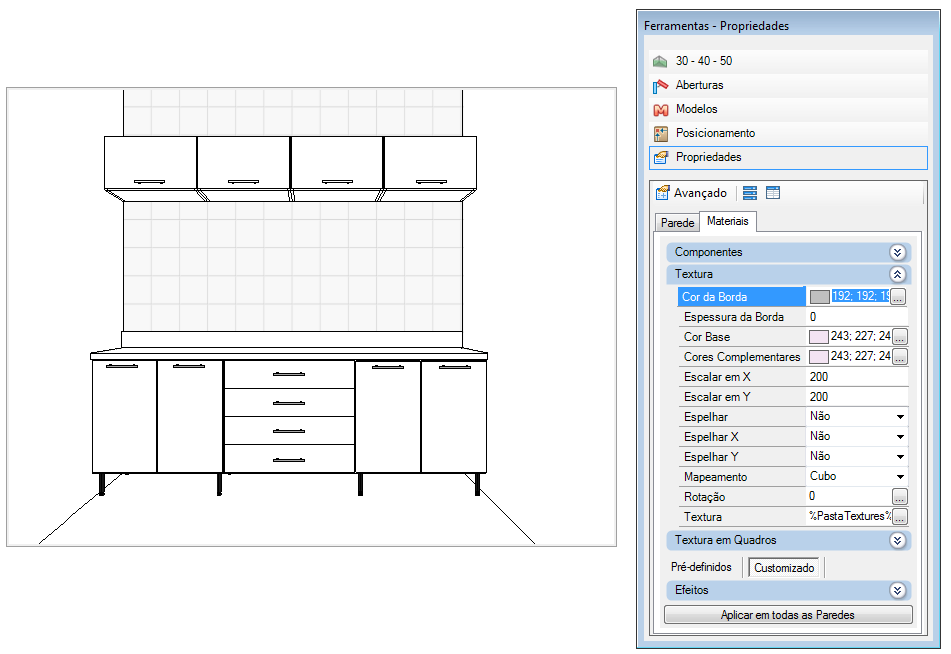Open the Espelhar Y dropdown arrow

tap(900, 457)
